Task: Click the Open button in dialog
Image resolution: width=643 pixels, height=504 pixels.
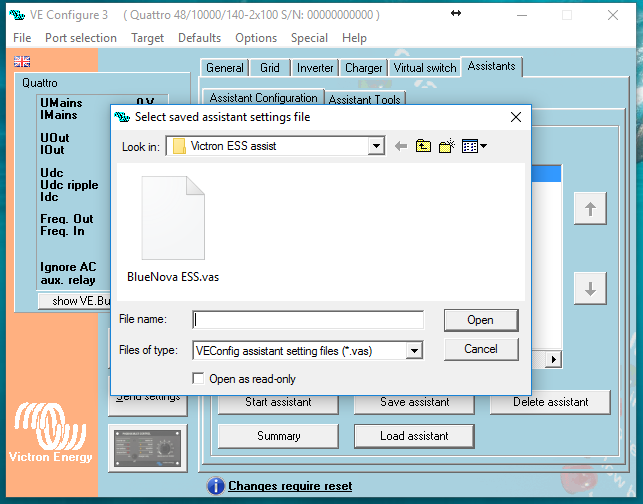Action: coord(481,320)
